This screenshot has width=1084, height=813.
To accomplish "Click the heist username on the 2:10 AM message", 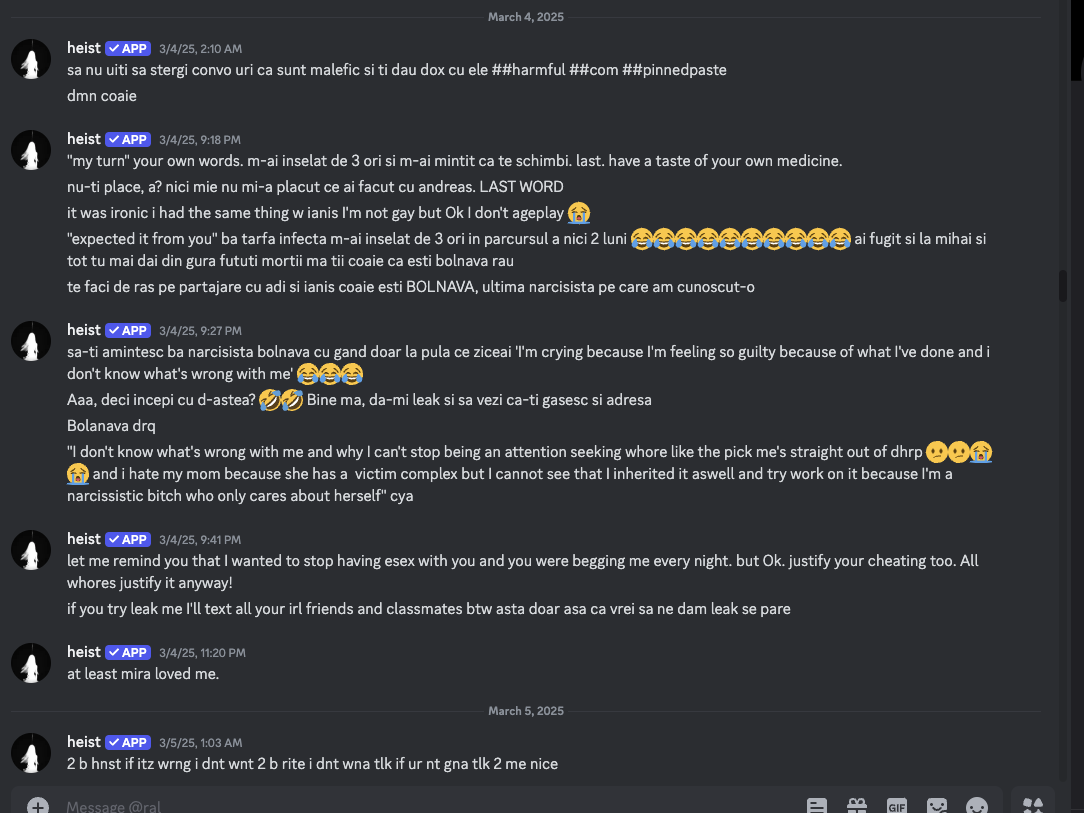I will coord(84,48).
